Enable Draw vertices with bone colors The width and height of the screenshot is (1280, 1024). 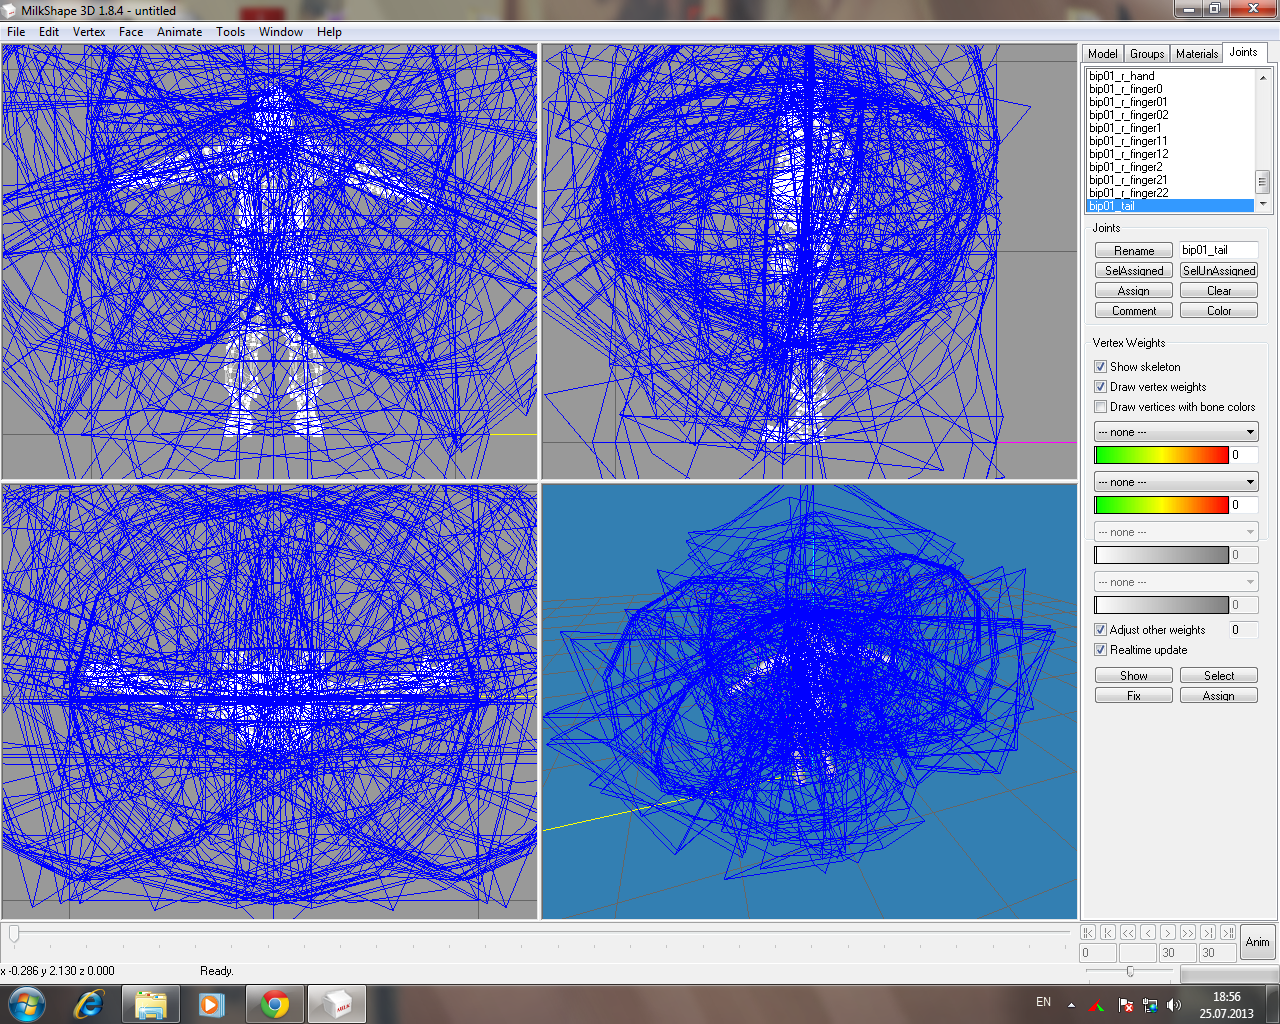[x=1101, y=407]
